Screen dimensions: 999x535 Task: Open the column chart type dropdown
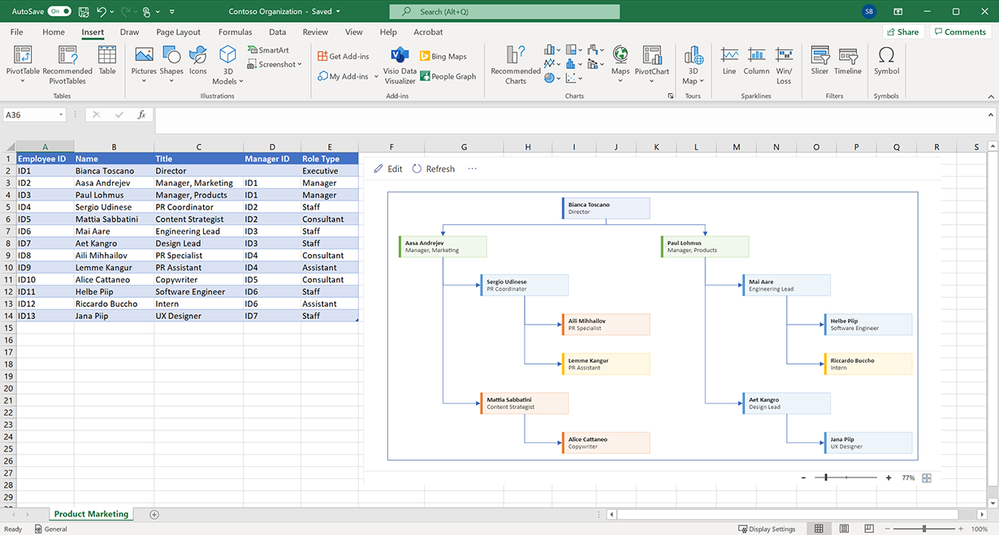pyautogui.click(x=559, y=50)
